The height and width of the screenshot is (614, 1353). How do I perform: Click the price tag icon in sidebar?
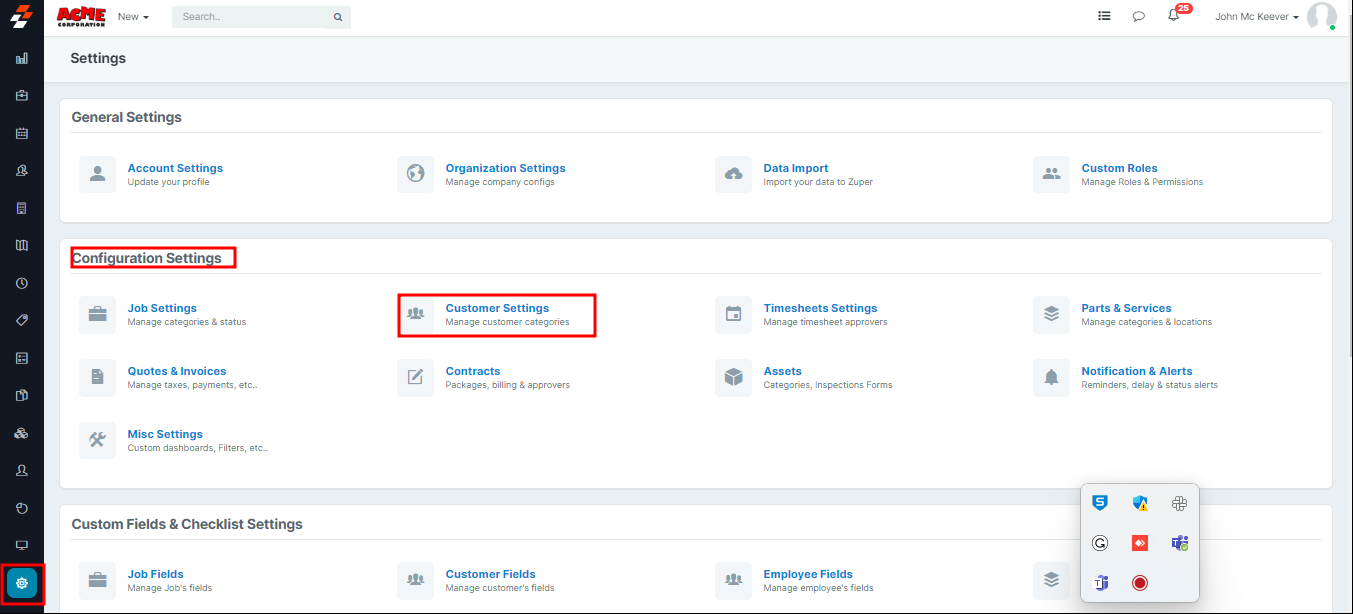click(22, 320)
